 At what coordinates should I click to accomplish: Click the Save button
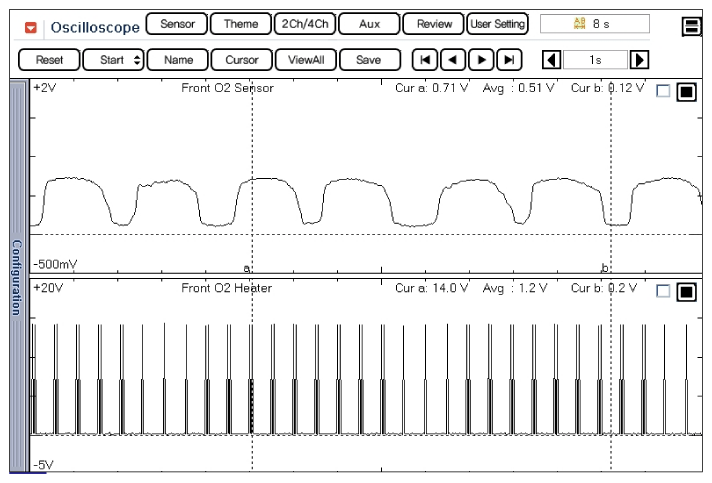click(x=368, y=60)
